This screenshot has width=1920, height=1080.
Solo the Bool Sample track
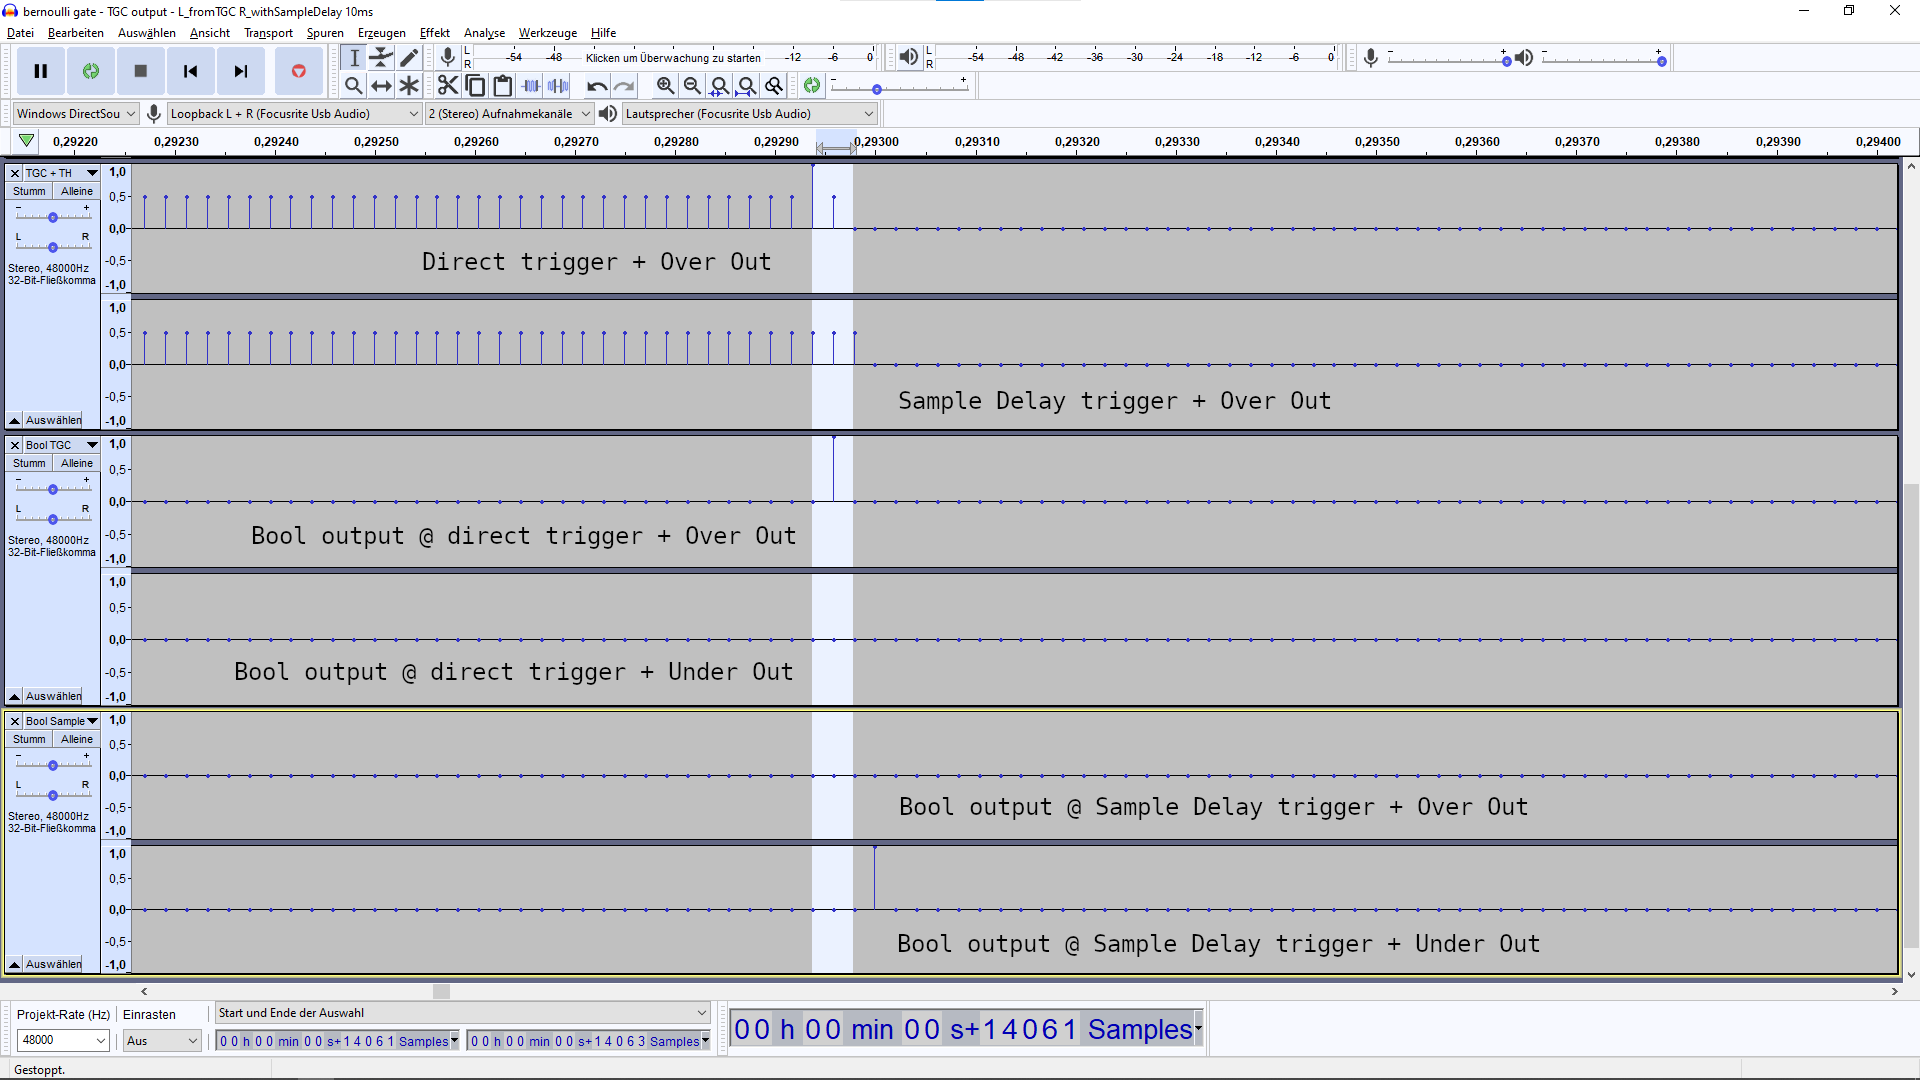(77, 739)
